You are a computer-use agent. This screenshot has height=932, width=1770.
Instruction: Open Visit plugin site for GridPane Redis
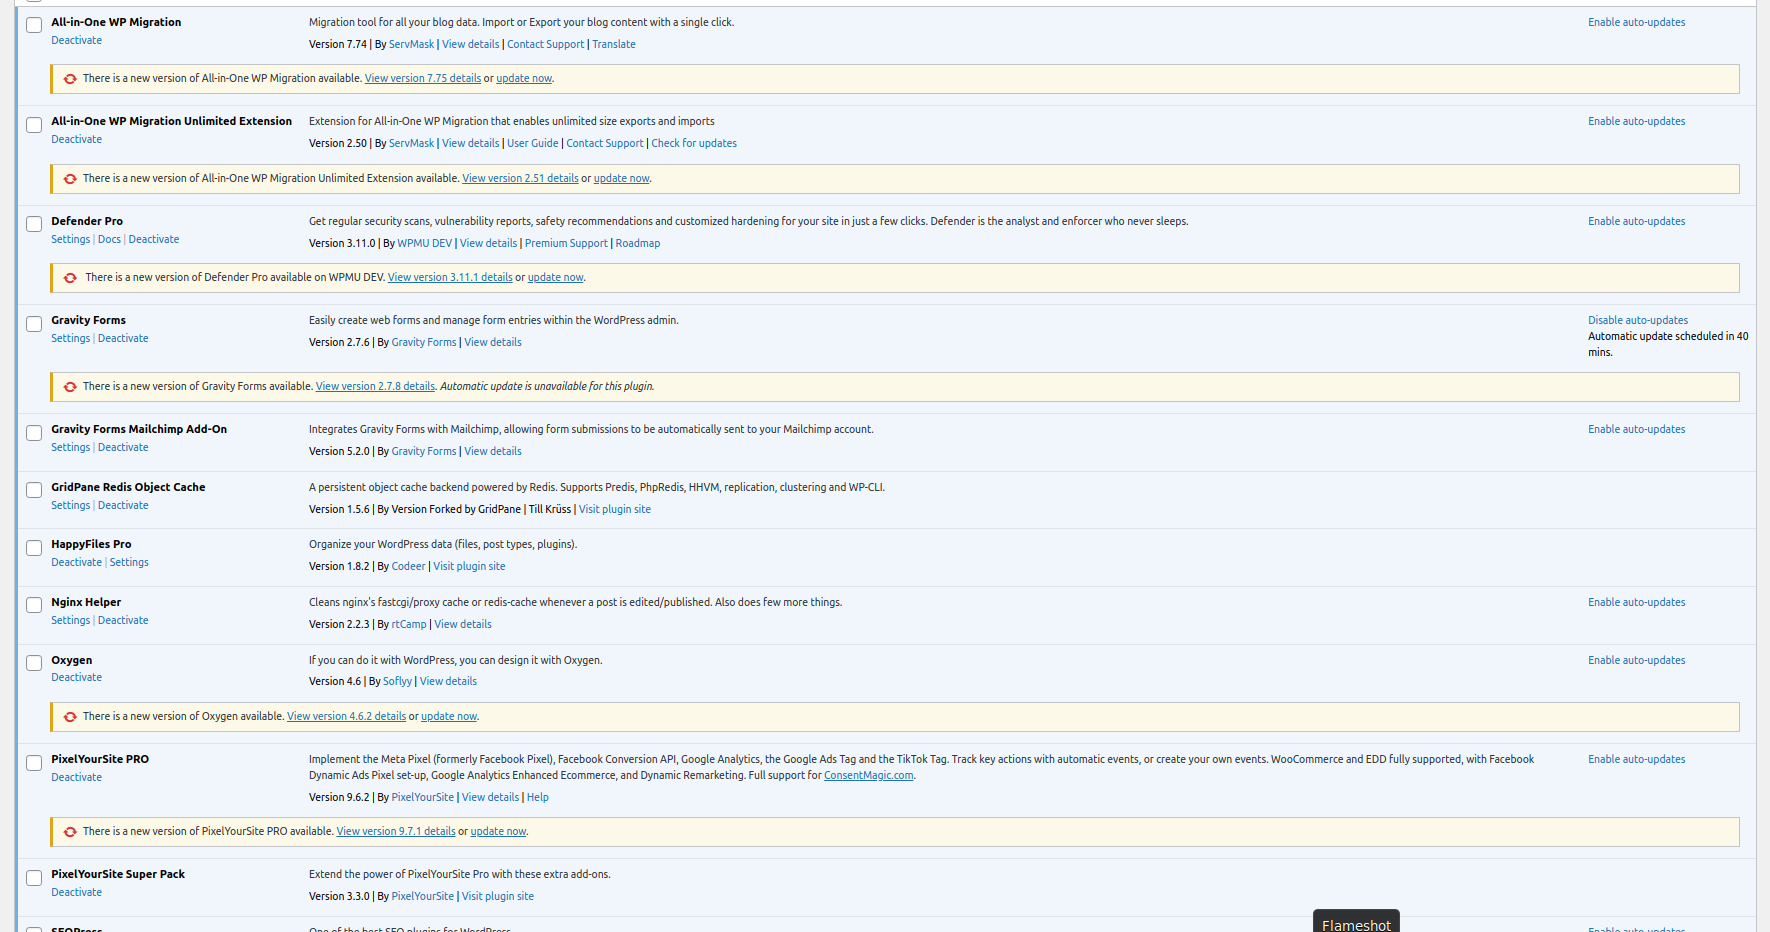click(x=614, y=510)
